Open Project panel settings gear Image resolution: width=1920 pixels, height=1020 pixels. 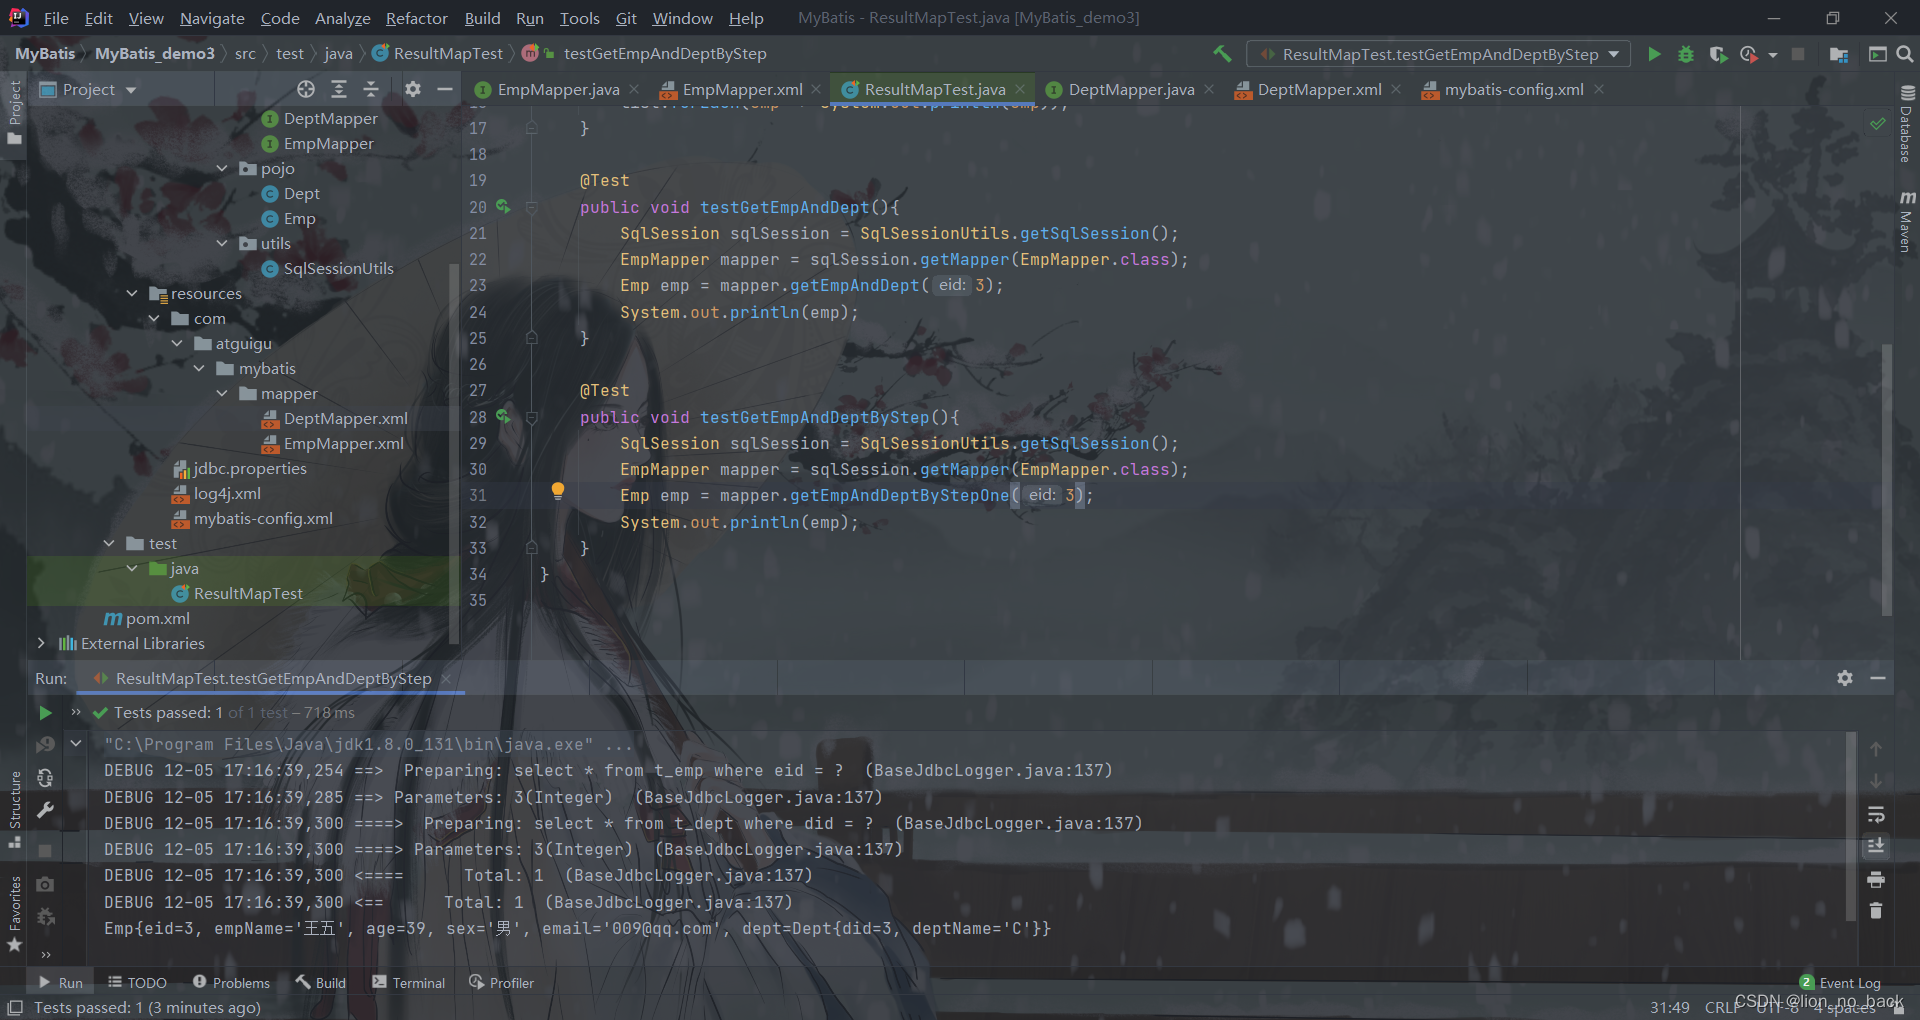tap(413, 89)
